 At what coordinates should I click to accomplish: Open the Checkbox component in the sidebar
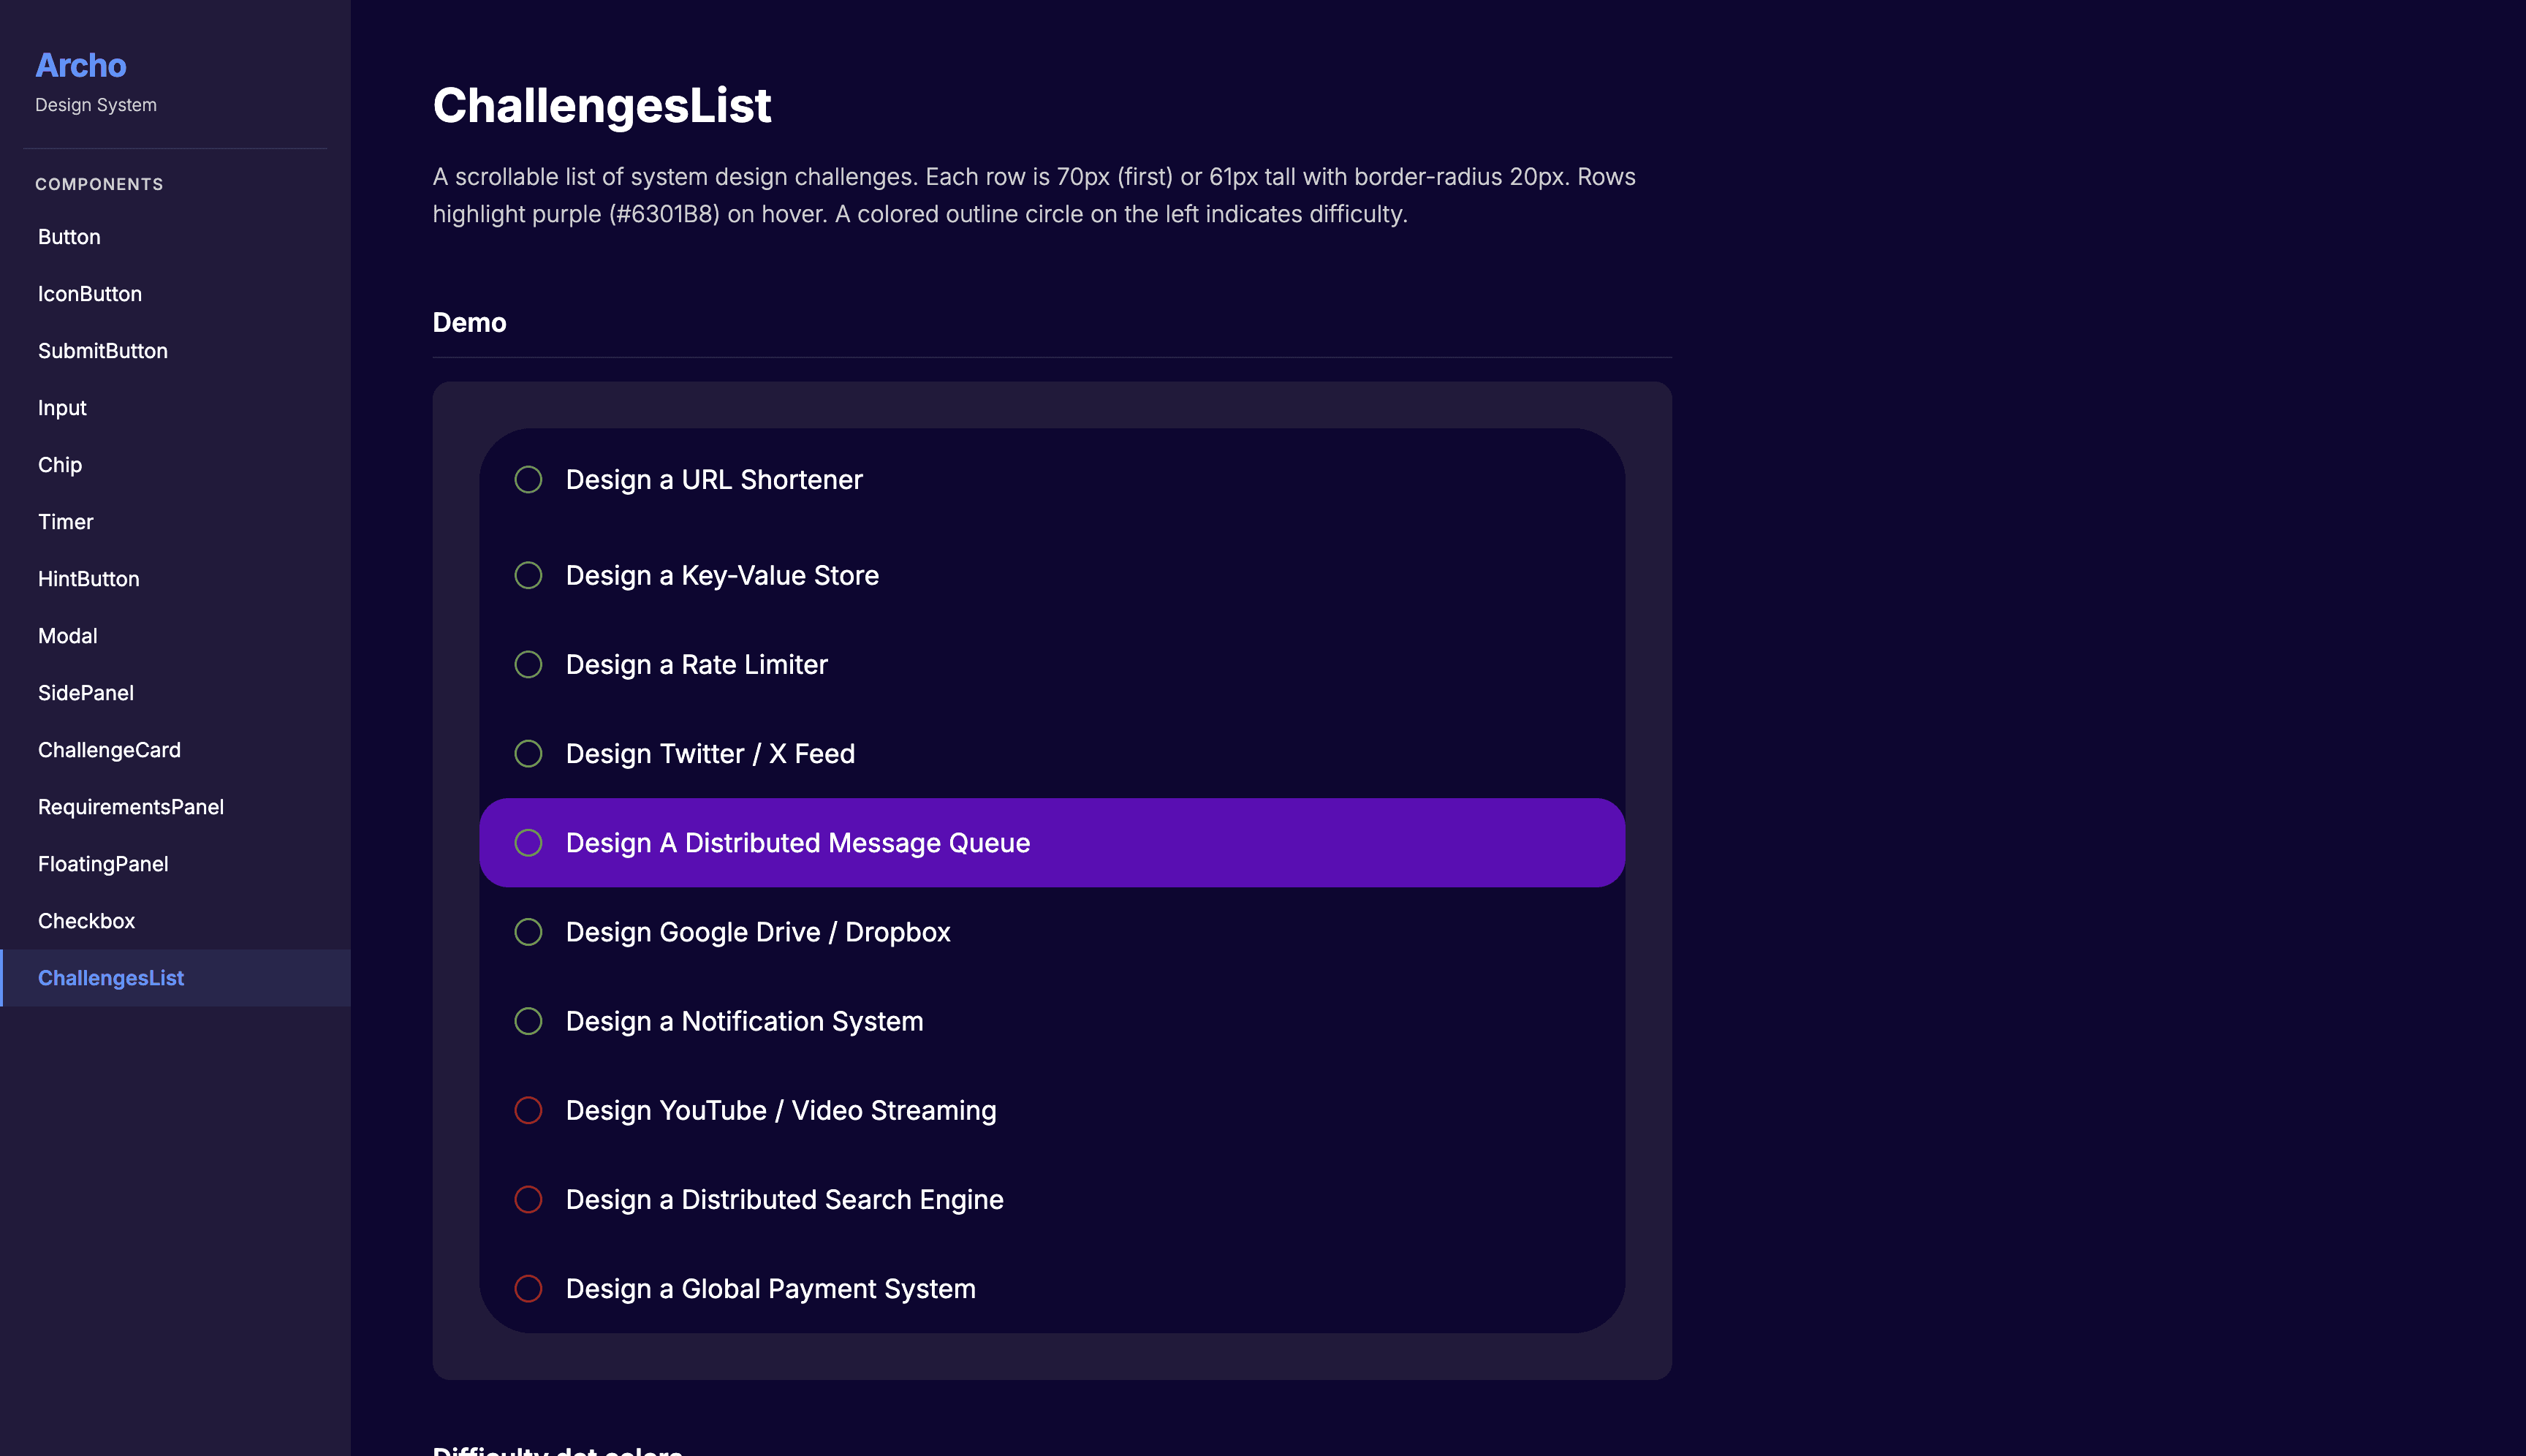click(x=86, y=921)
